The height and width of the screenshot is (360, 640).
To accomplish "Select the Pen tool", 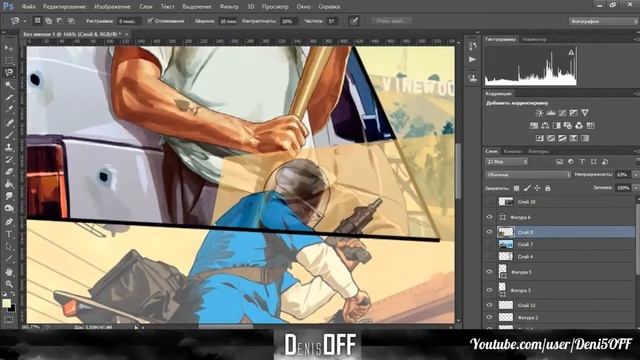I will [x=9, y=222].
